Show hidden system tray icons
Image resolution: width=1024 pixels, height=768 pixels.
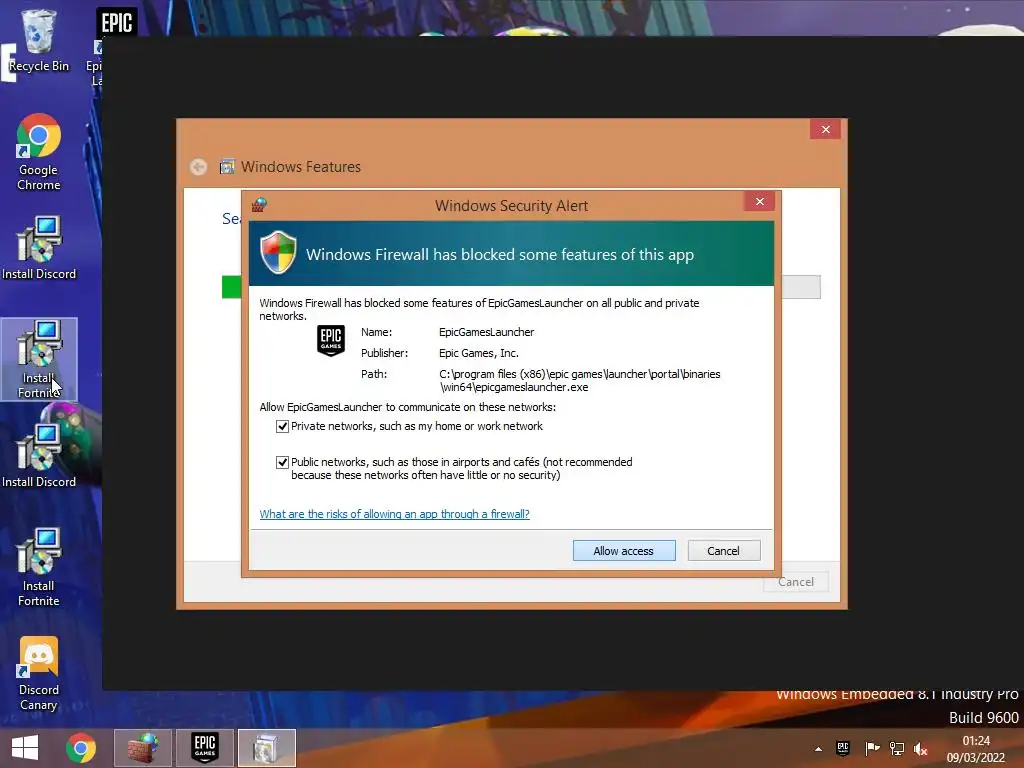pos(818,749)
